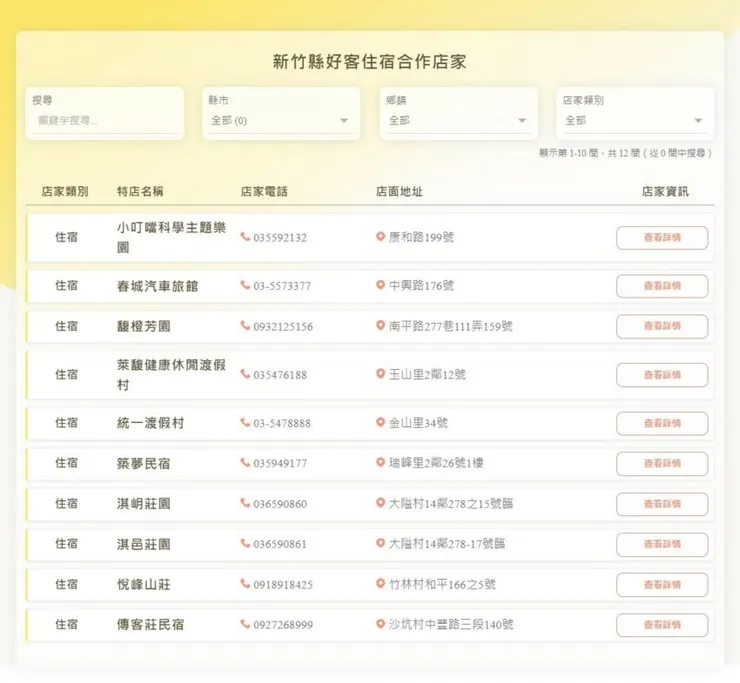Screen dimensions: 740x683
Task: Click the phone icon beside 0918918425
Action: [245, 584]
